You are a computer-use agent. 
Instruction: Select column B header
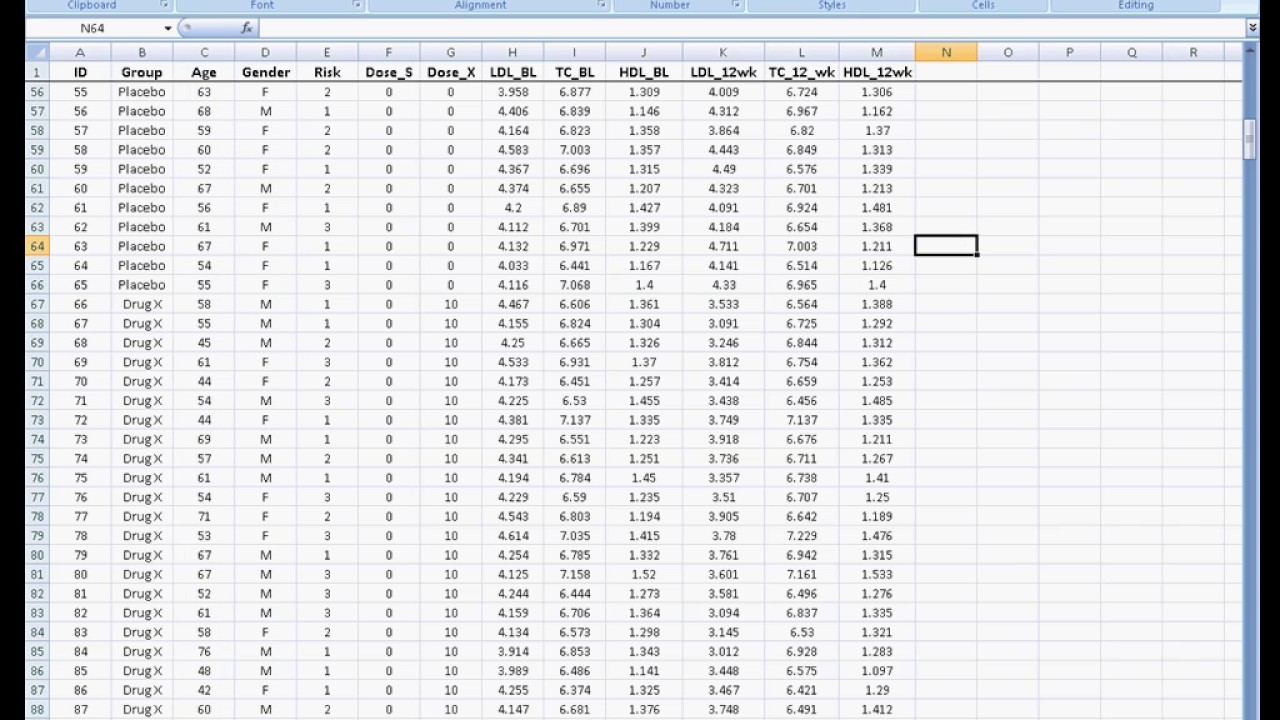(x=142, y=52)
